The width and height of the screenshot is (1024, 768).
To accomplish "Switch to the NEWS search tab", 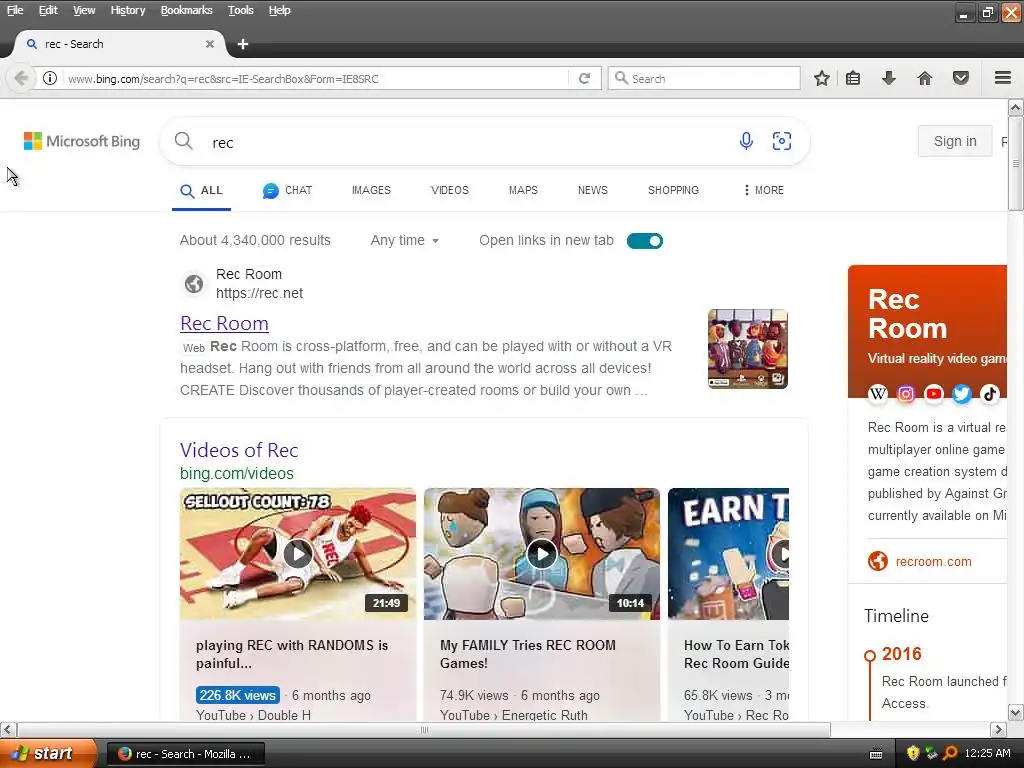I will point(593,190).
